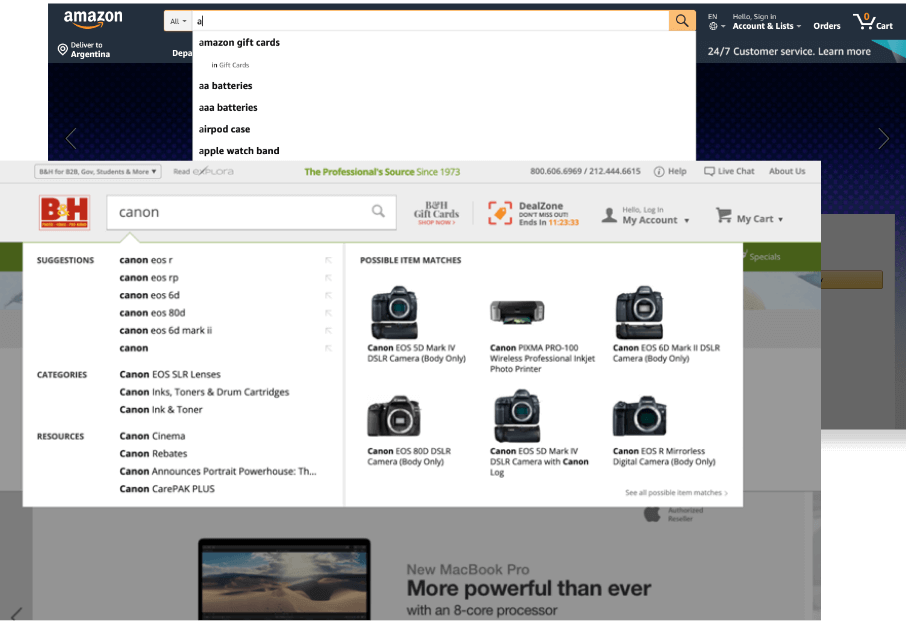Click Canon EOS 5D Mark IV body-only thumbnail
Viewport: 906px width, 621px height.
tap(394, 312)
